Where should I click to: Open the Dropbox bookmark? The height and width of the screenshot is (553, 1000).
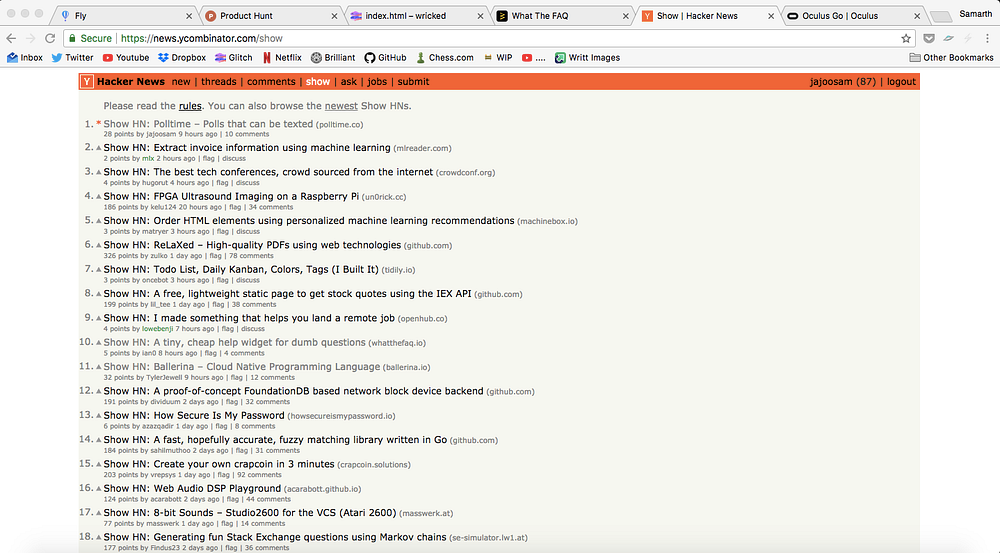tap(182, 57)
